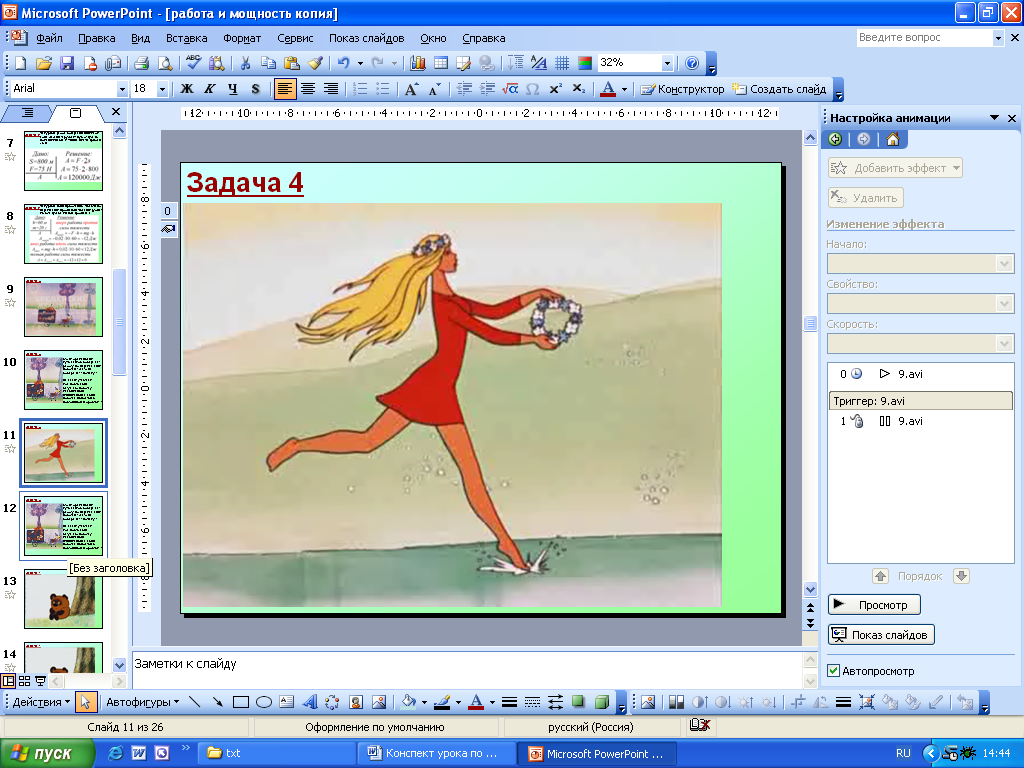Open line color brush in drawing toolbar
The height and width of the screenshot is (768, 1024).
click(x=442, y=702)
